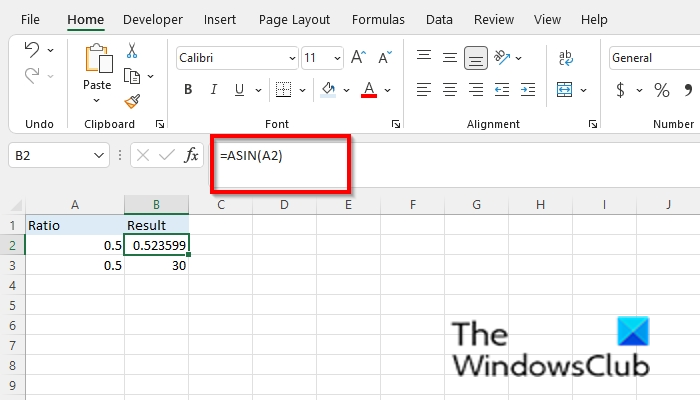The image size is (700, 400).
Task: Increase font size with larger A icon
Action: pyautogui.click(x=361, y=59)
